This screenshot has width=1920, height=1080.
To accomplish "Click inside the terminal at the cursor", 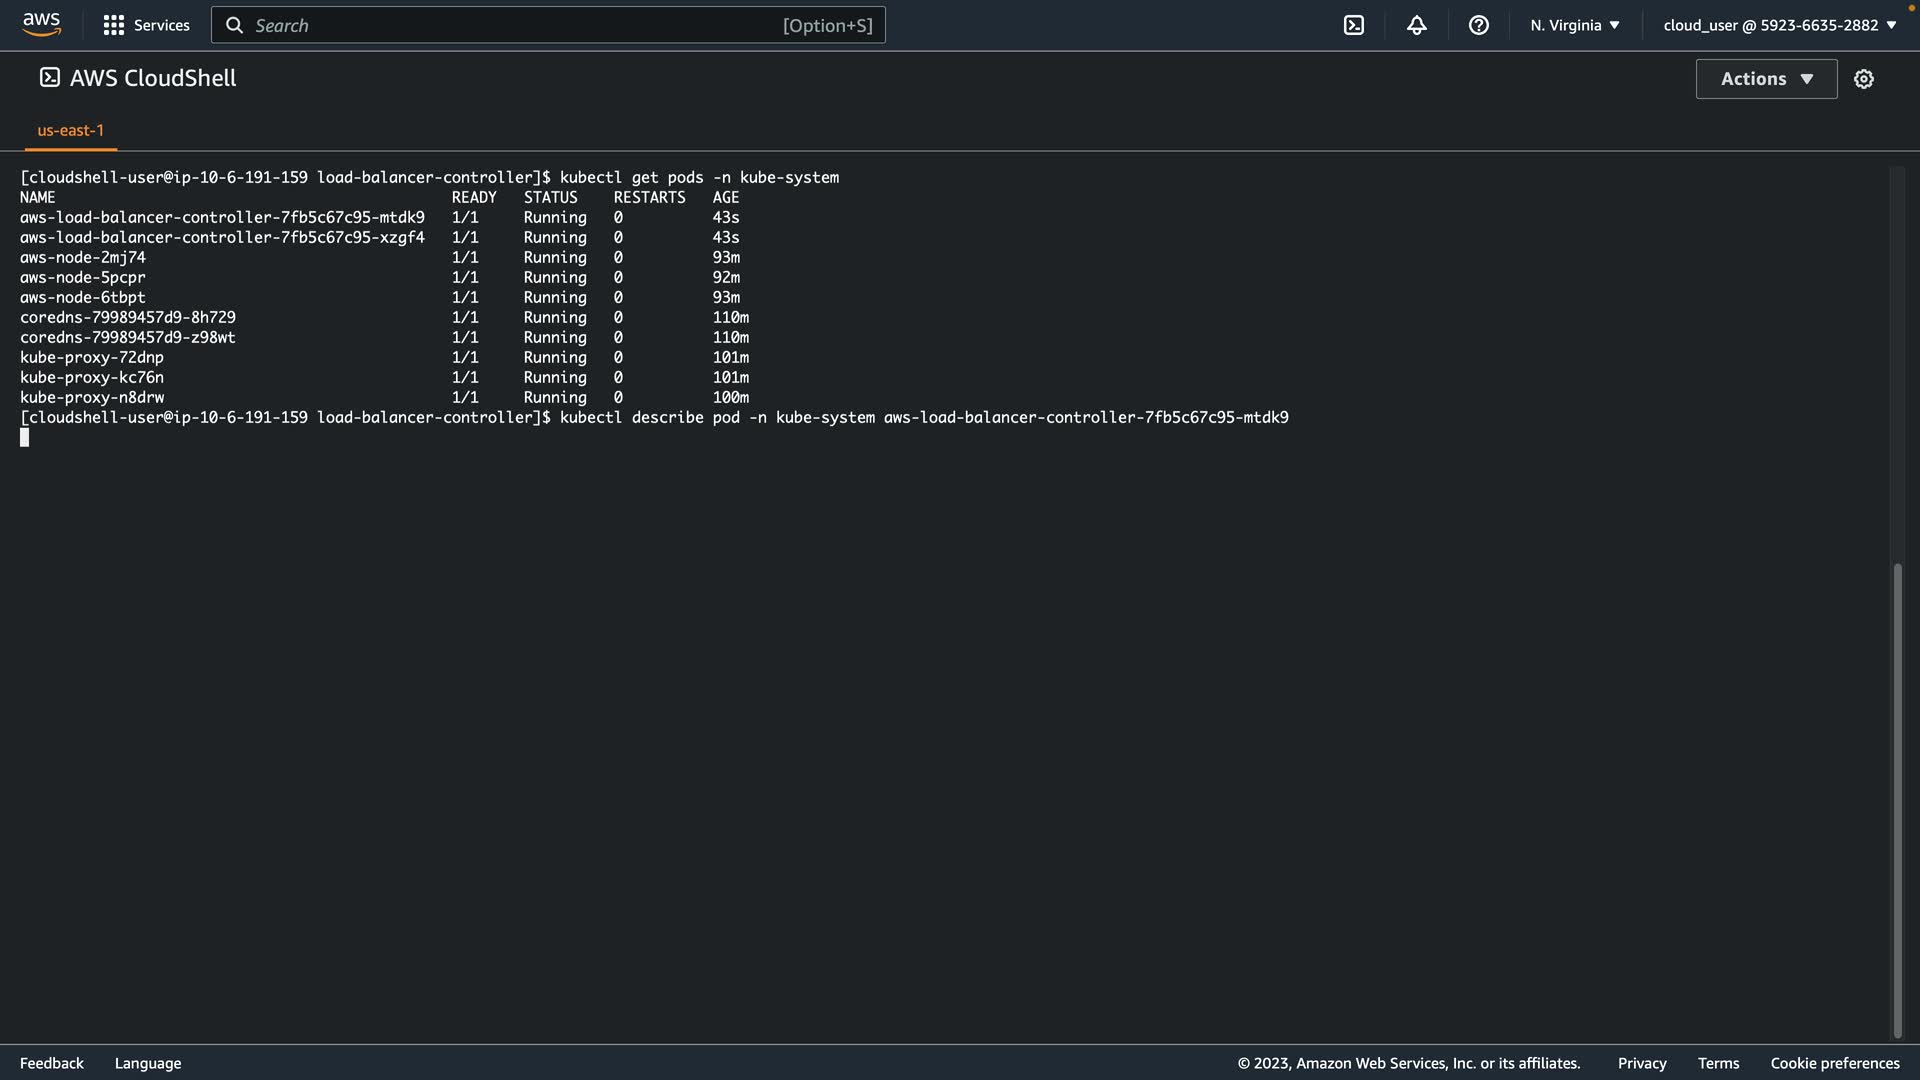I will click(x=25, y=438).
